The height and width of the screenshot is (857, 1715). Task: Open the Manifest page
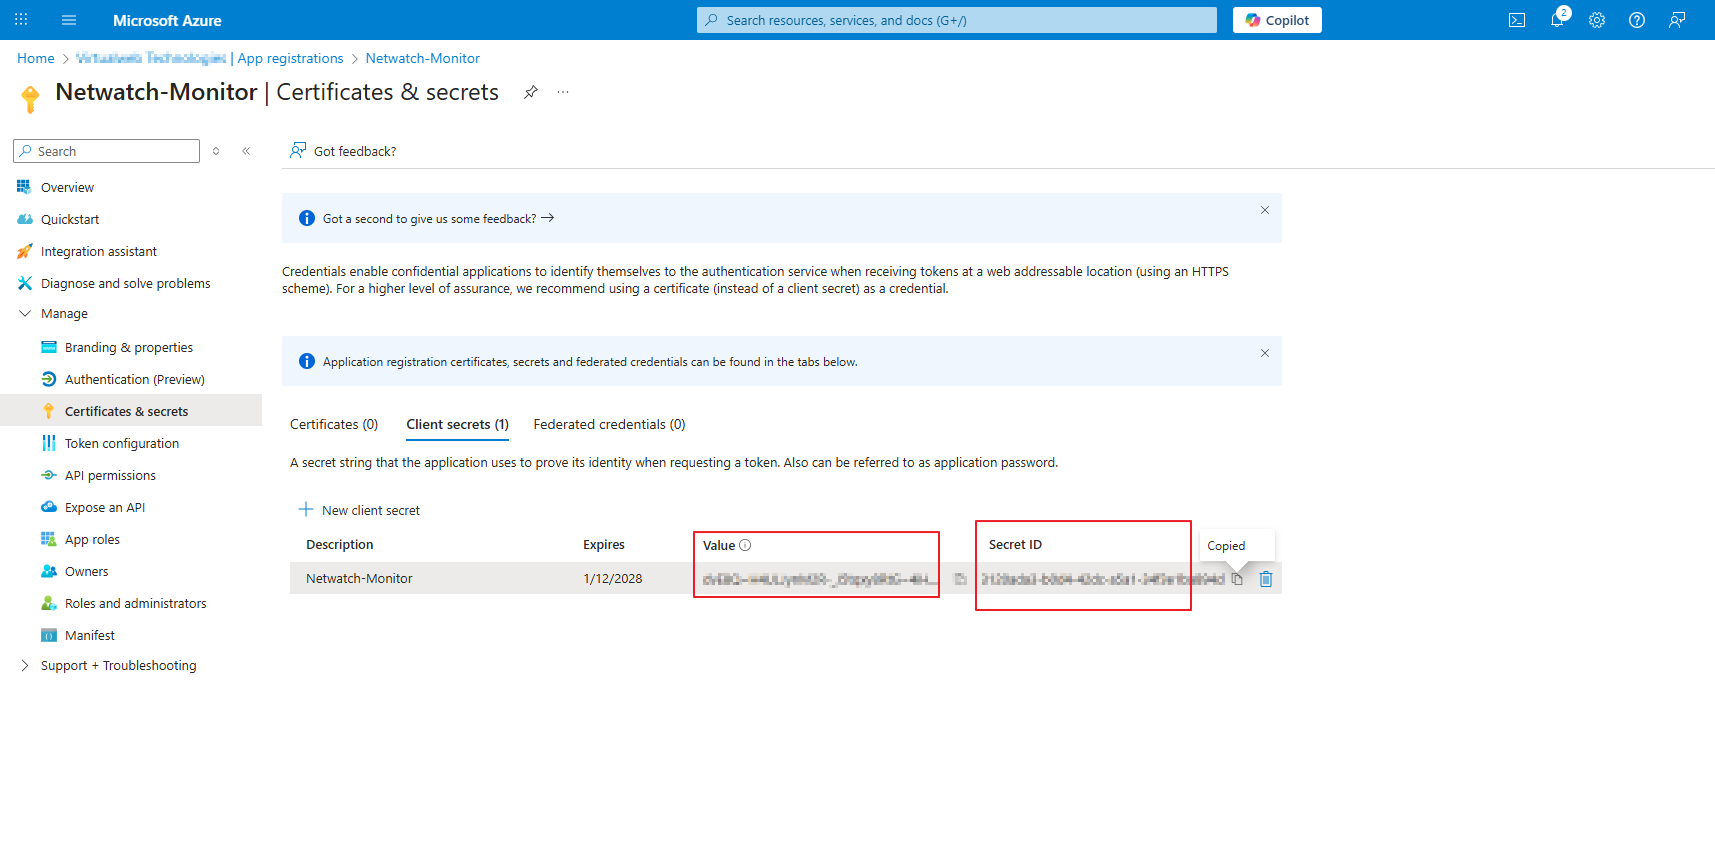pyautogui.click(x=89, y=635)
